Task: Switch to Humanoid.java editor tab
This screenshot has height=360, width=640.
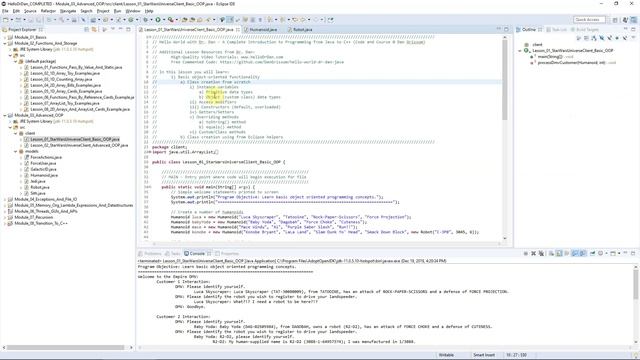Action: (262, 29)
